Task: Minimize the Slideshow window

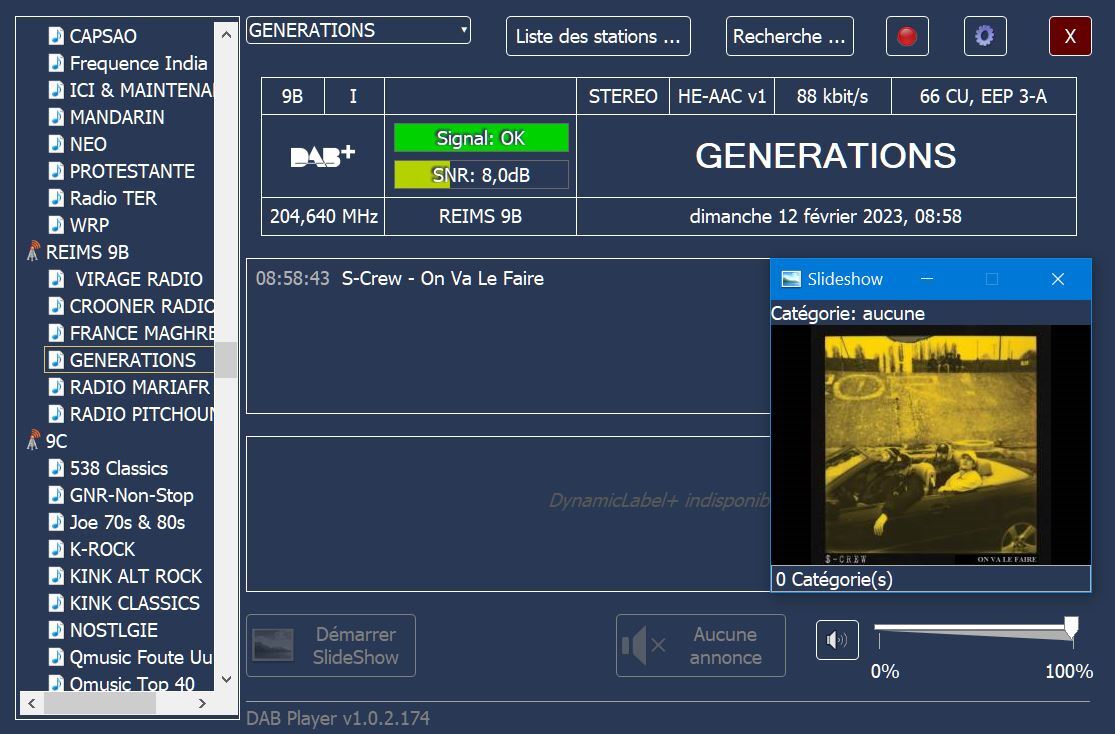Action: [927, 279]
